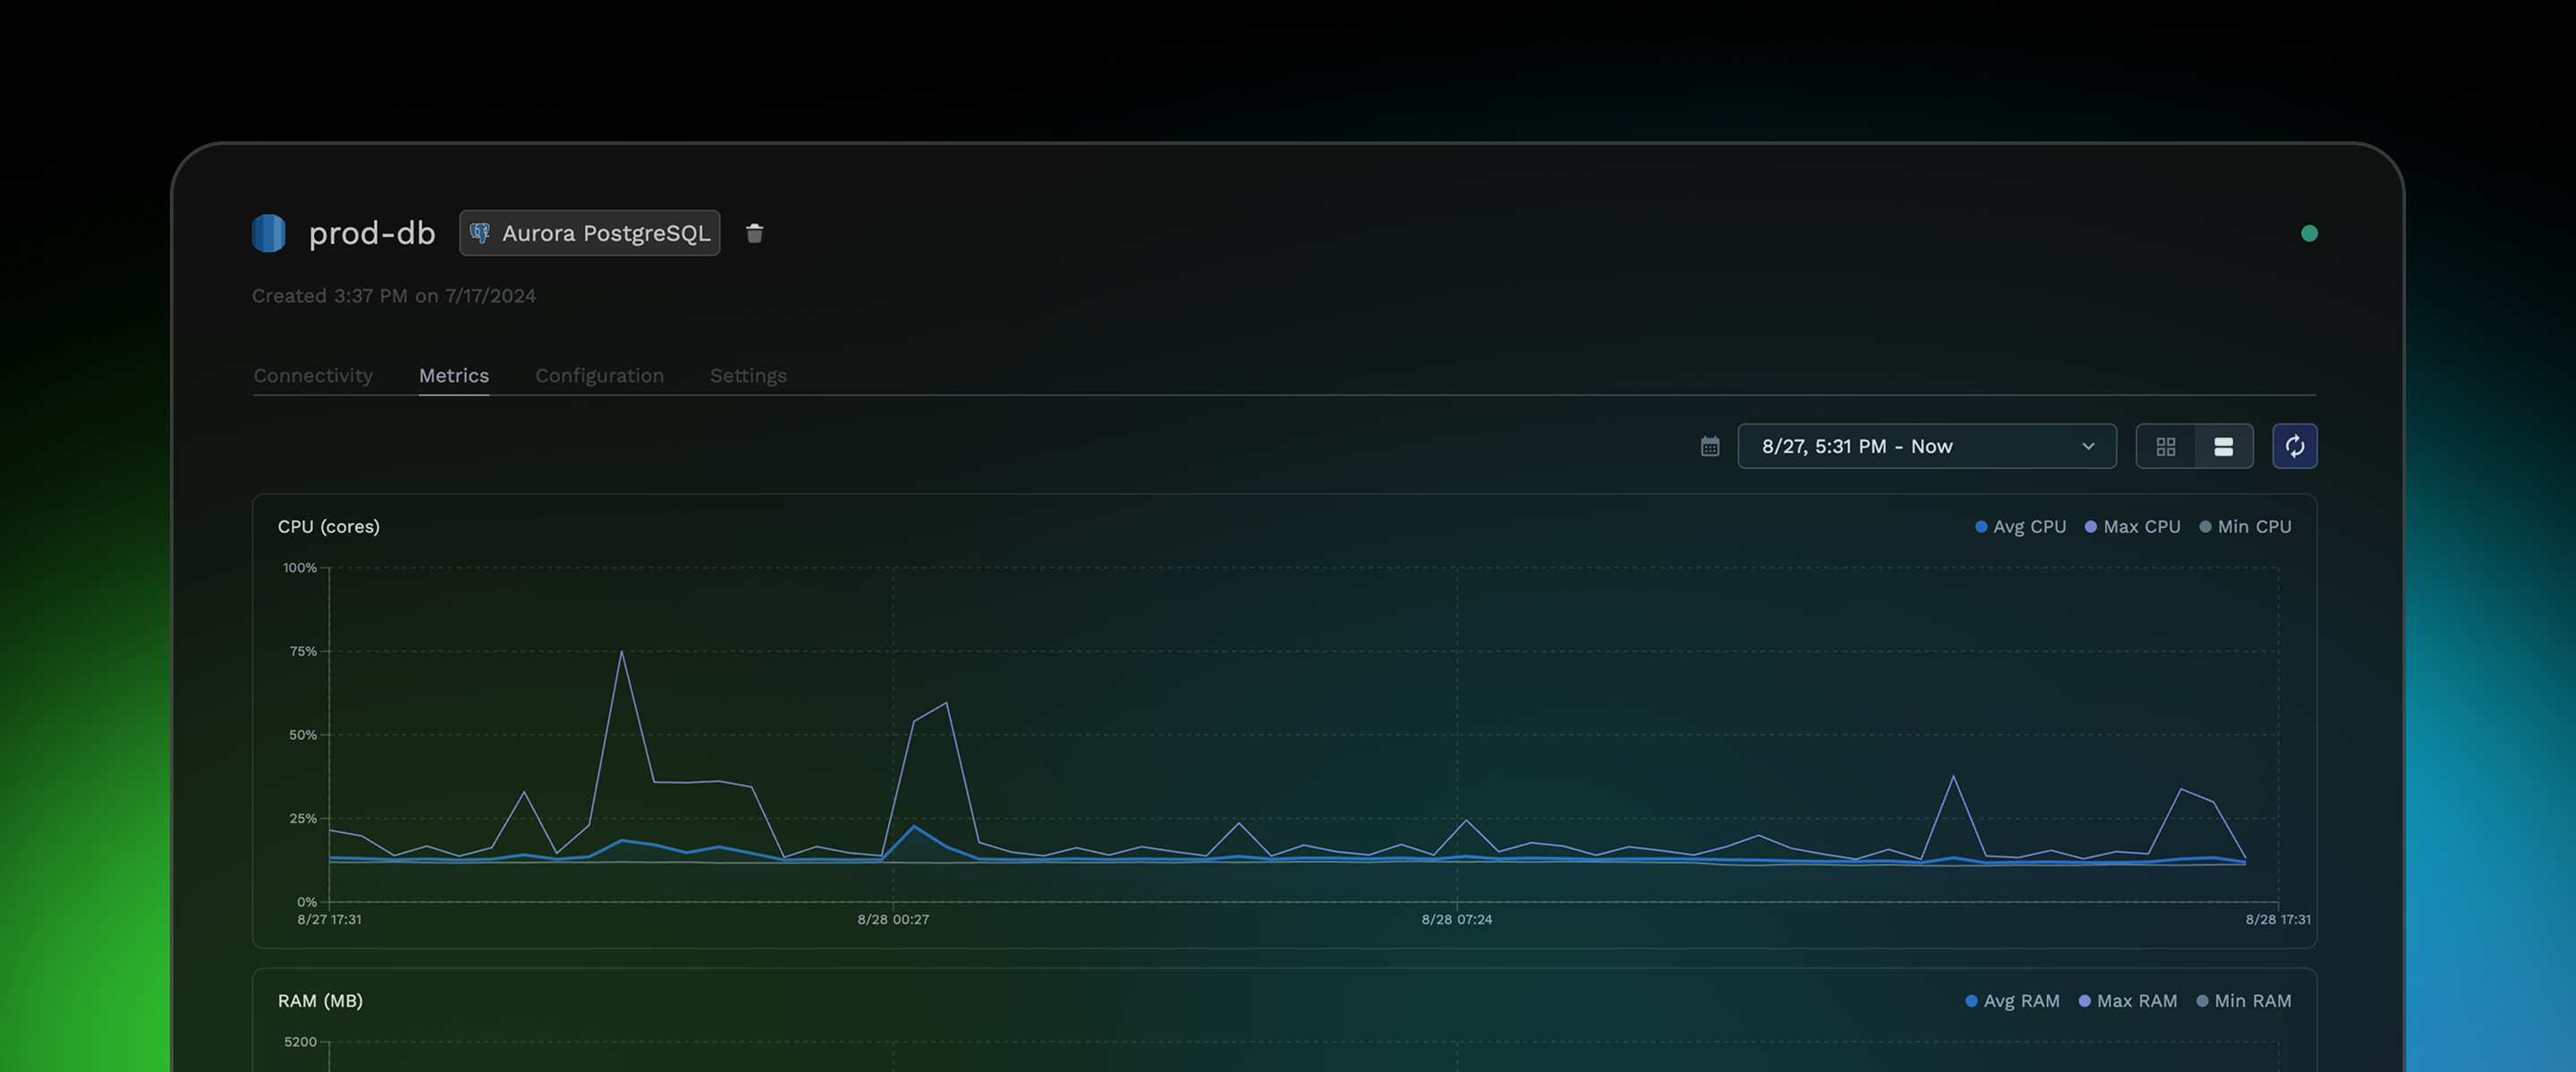Click the 75% peak on the Max CPU line
The height and width of the screenshot is (1072, 2576).
coord(621,652)
